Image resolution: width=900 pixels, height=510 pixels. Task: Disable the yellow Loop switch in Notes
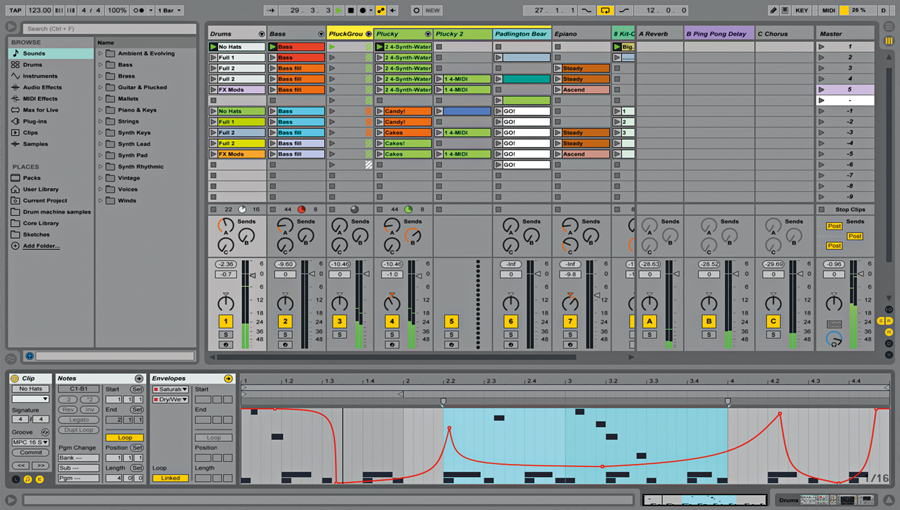point(125,437)
